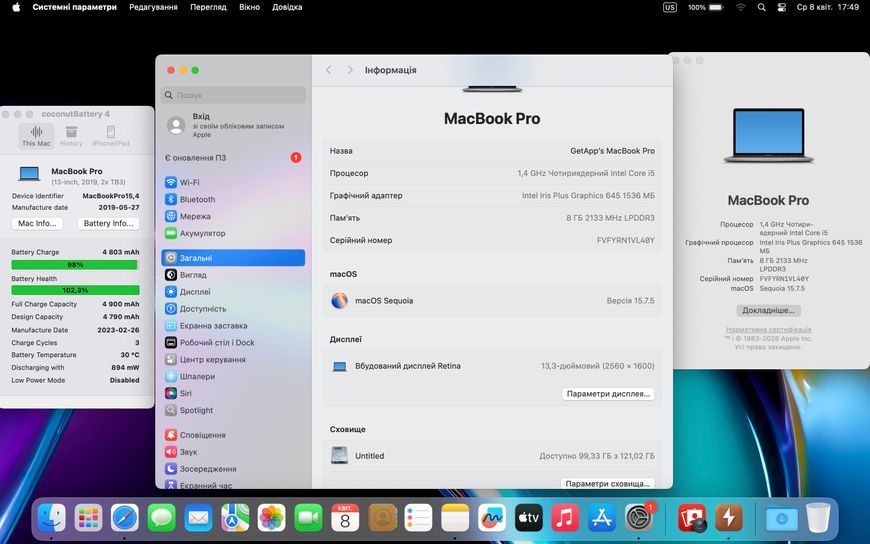Switch to This Mac tab in coconutBattery

36,136
